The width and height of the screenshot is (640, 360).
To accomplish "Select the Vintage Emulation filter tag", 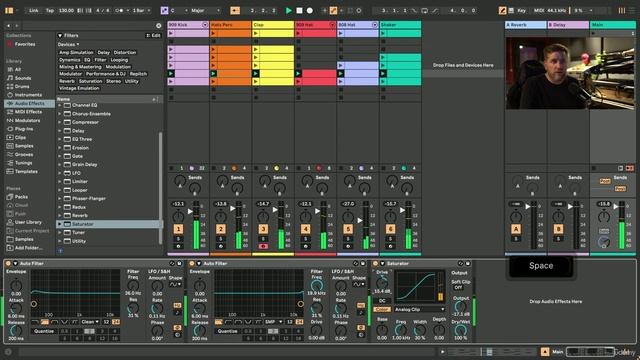I will (79, 88).
